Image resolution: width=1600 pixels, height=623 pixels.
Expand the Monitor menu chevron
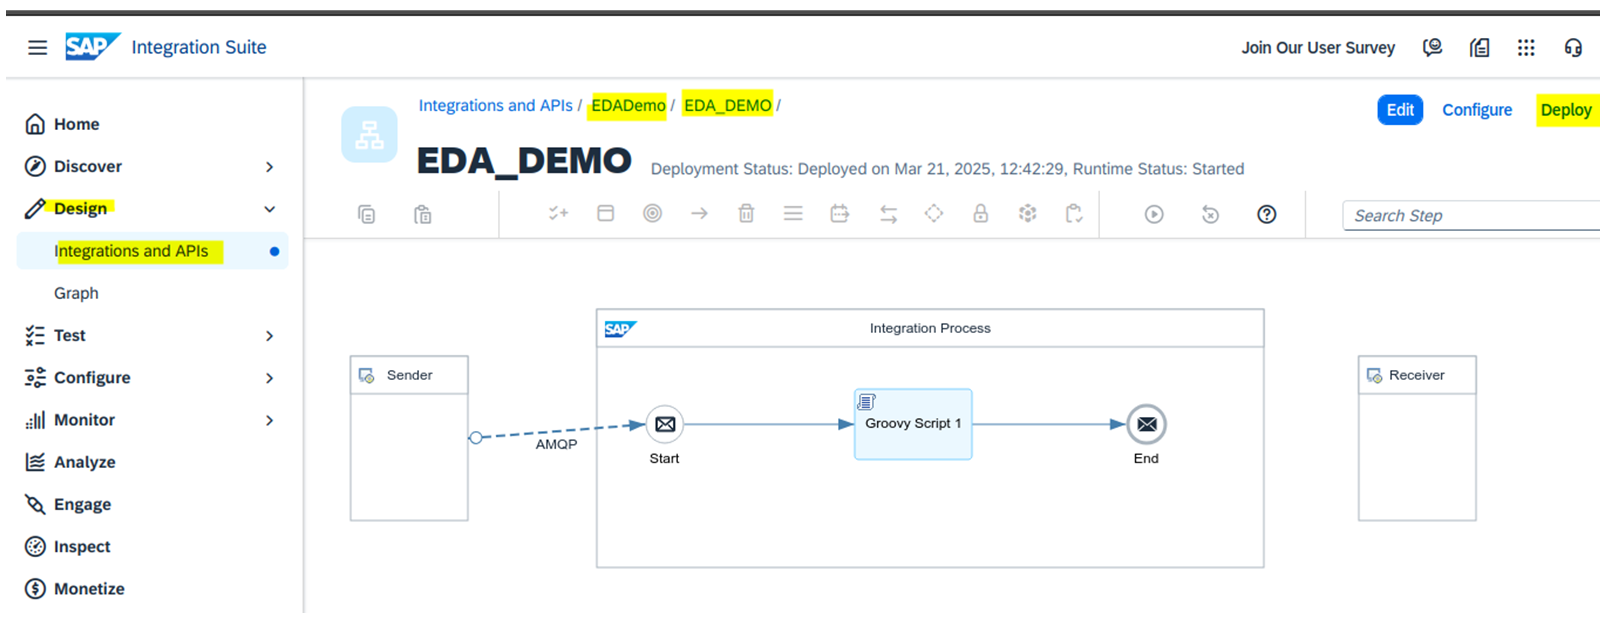click(269, 420)
